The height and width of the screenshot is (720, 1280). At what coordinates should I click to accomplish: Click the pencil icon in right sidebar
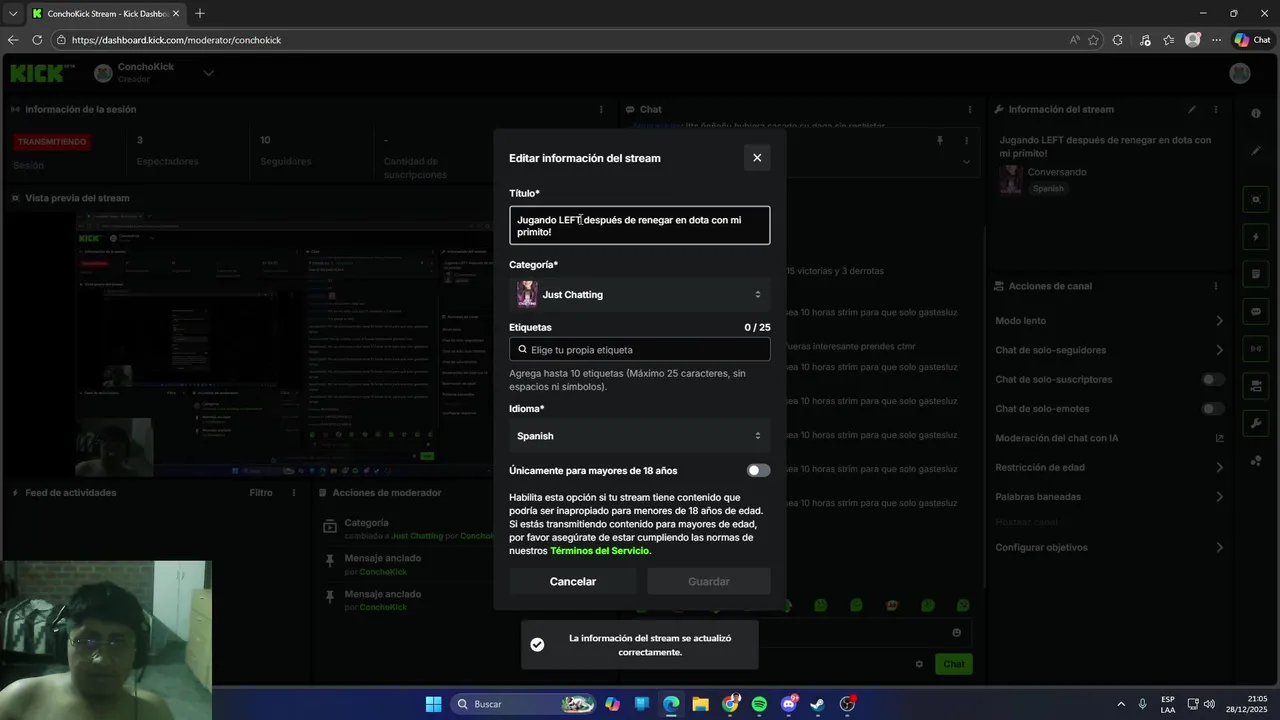[1256, 151]
